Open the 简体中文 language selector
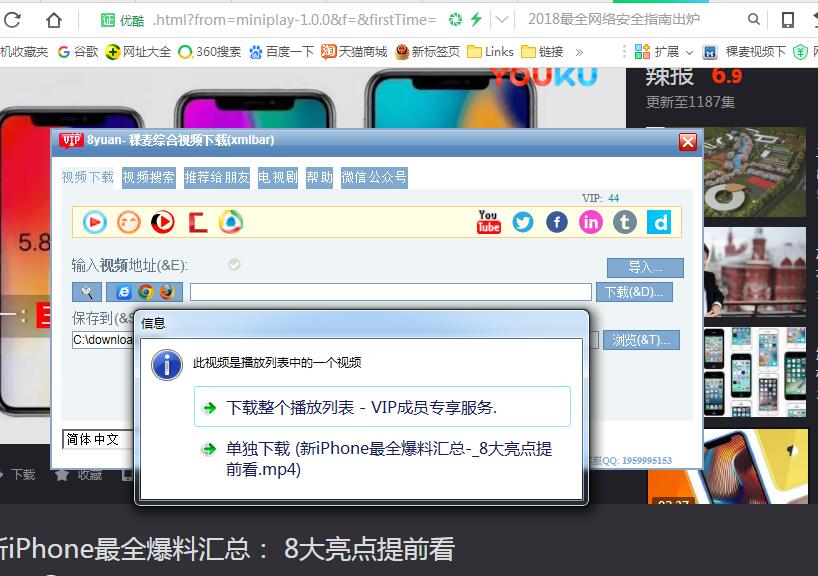Image resolution: width=818 pixels, height=576 pixels. coord(98,439)
